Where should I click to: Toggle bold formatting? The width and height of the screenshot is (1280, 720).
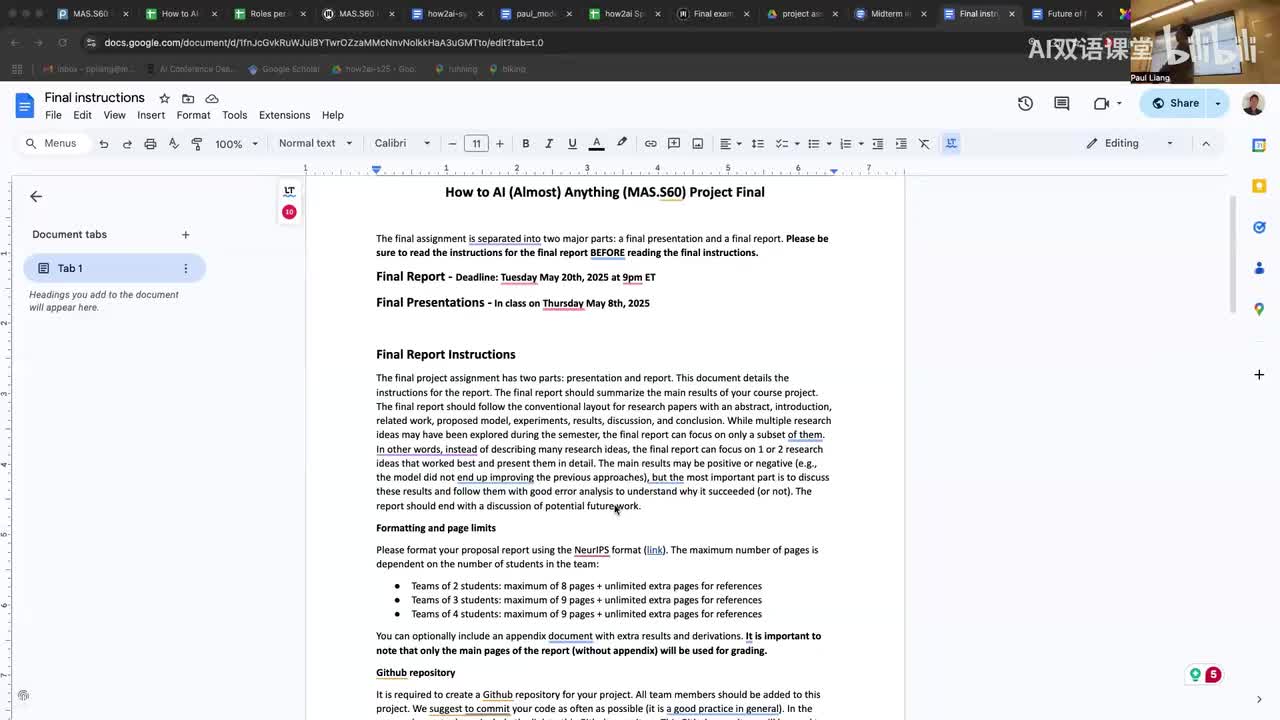click(525, 143)
